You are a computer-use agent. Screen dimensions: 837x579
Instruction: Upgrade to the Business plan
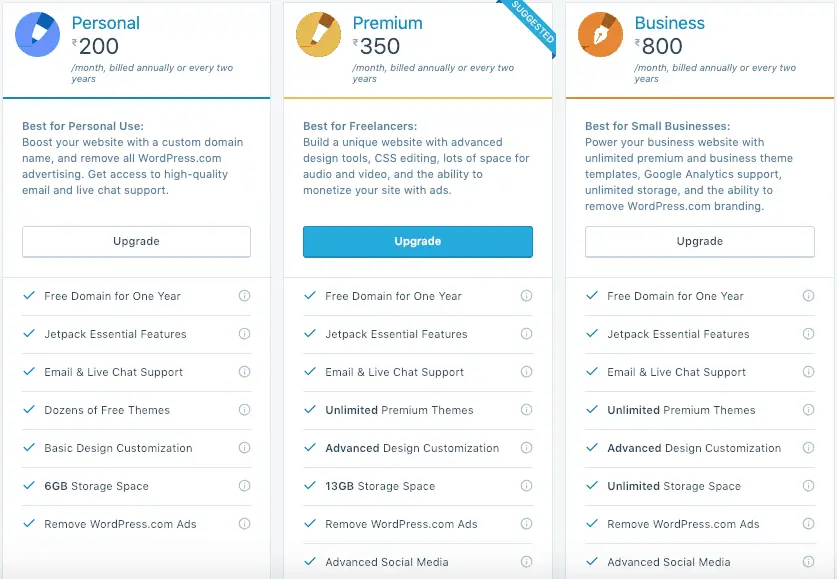tap(700, 241)
